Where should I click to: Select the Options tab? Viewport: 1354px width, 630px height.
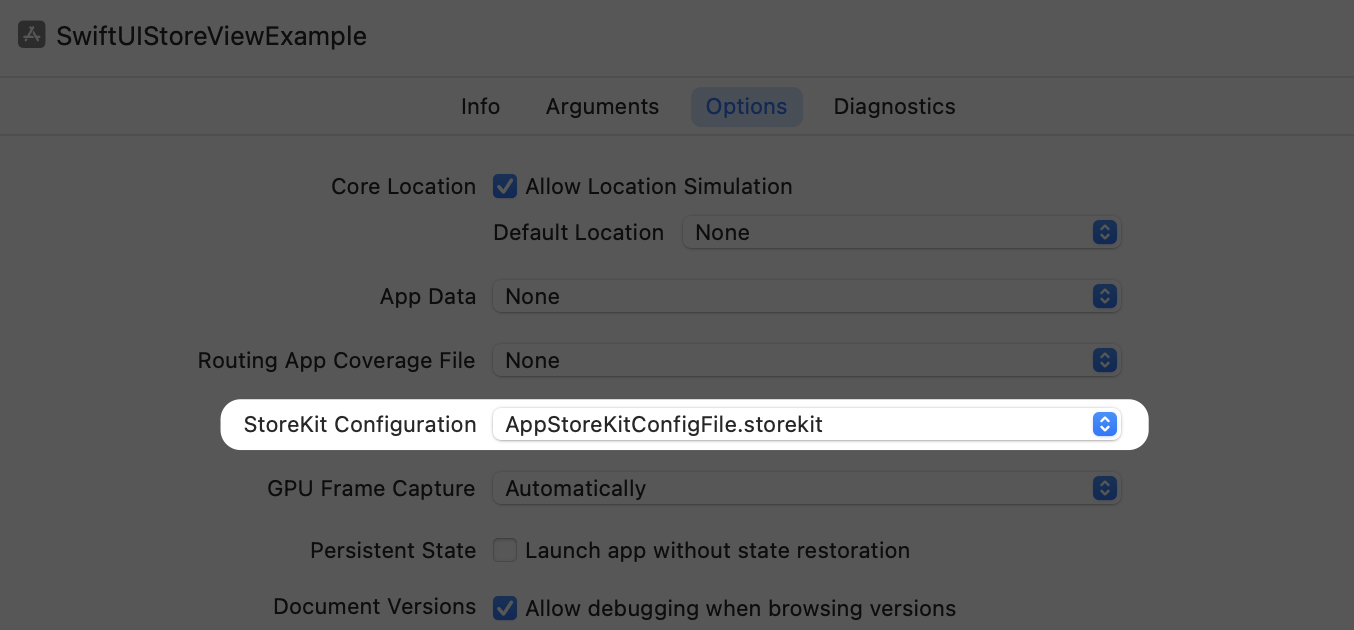tap(746, 107)
